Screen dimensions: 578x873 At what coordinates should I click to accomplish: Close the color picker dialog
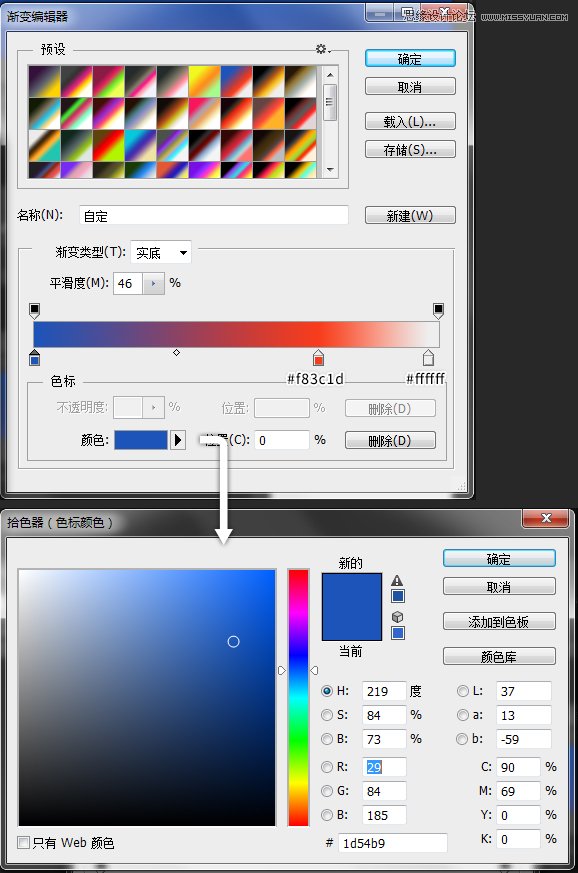click(x=546, y=518)
